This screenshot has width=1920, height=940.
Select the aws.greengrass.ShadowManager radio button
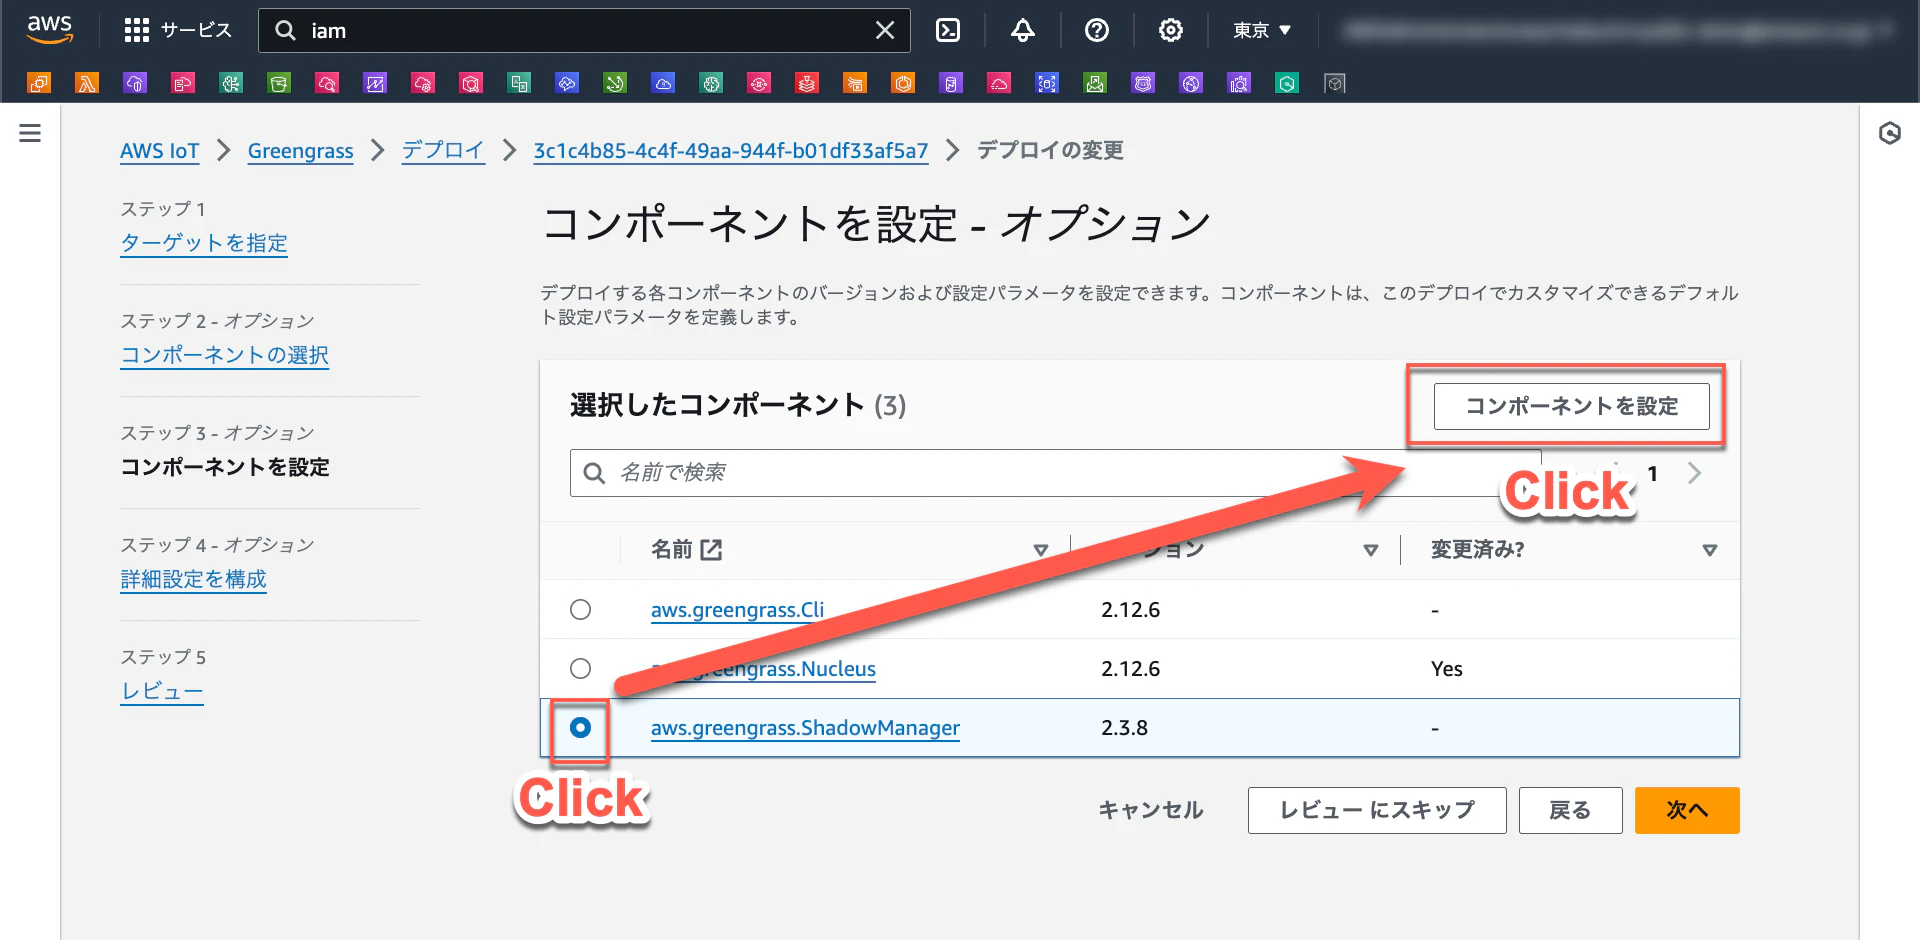point(580,727)
